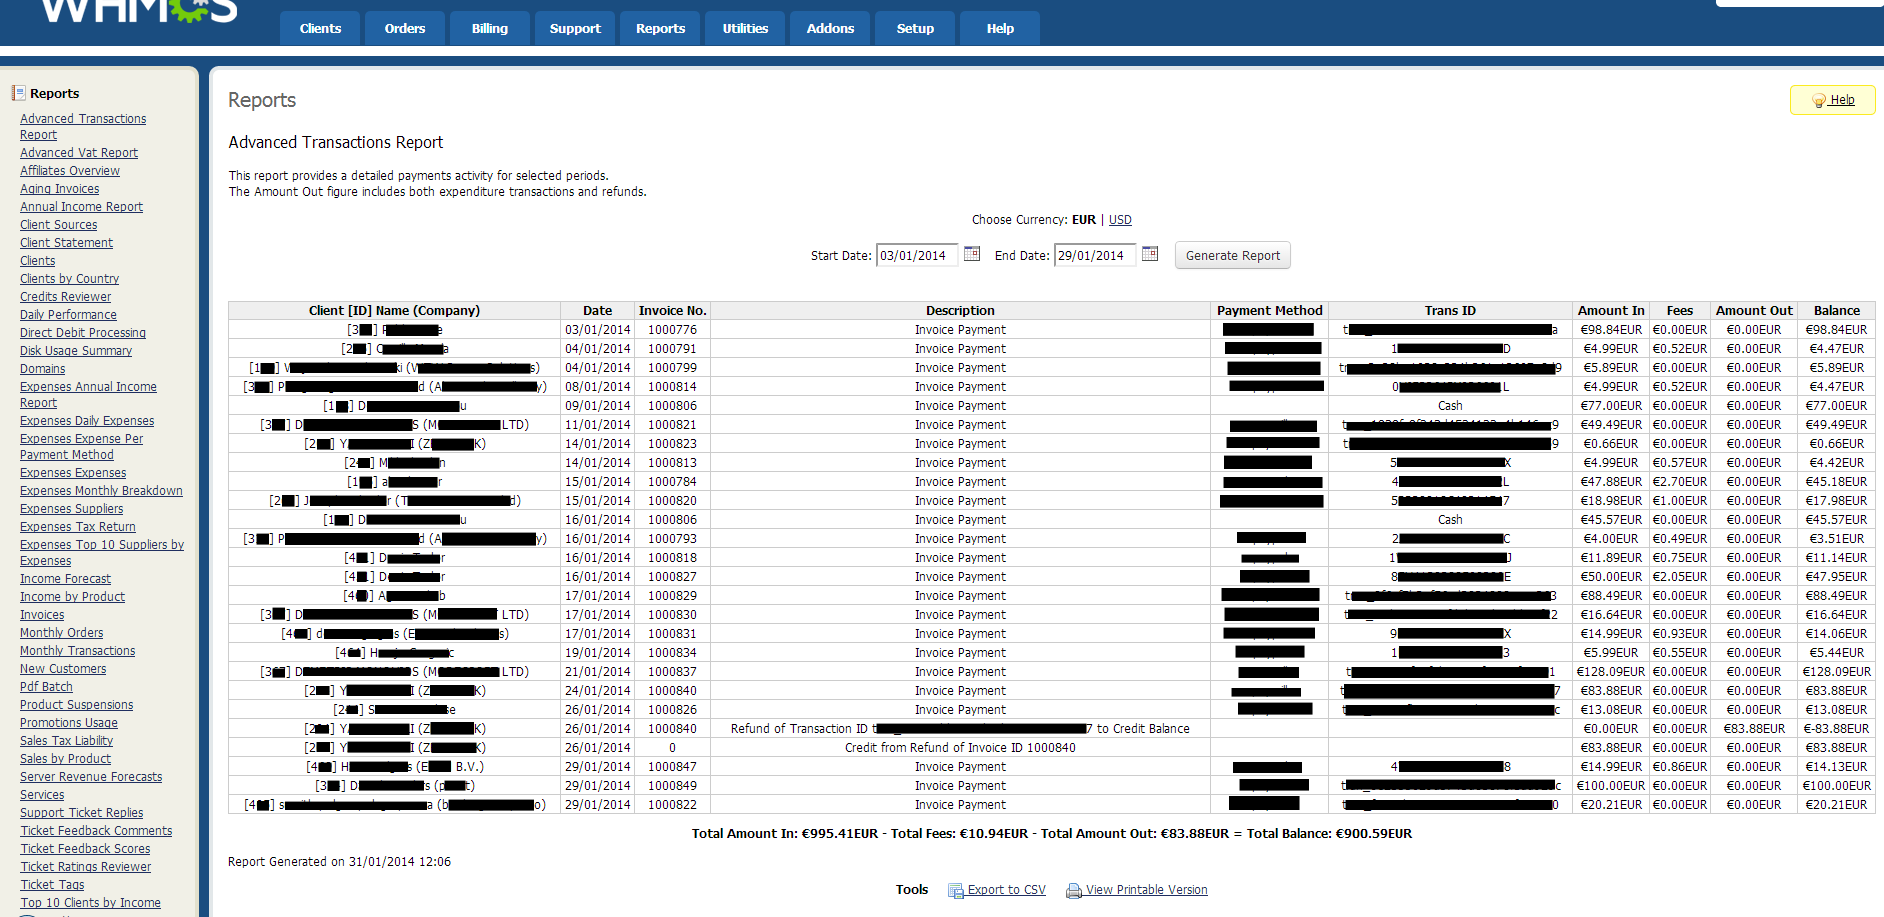Open the Billing menu tab
This screenshot has width=1884, height=917.
tap(489, 28)
